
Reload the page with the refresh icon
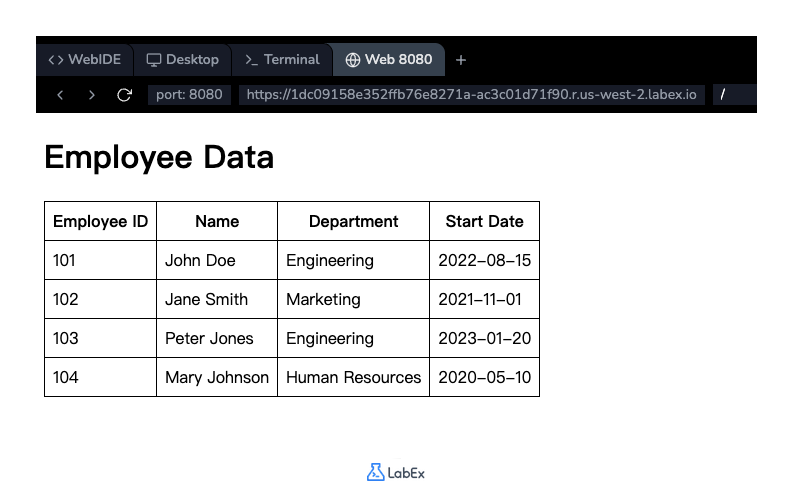coord(124,95)
